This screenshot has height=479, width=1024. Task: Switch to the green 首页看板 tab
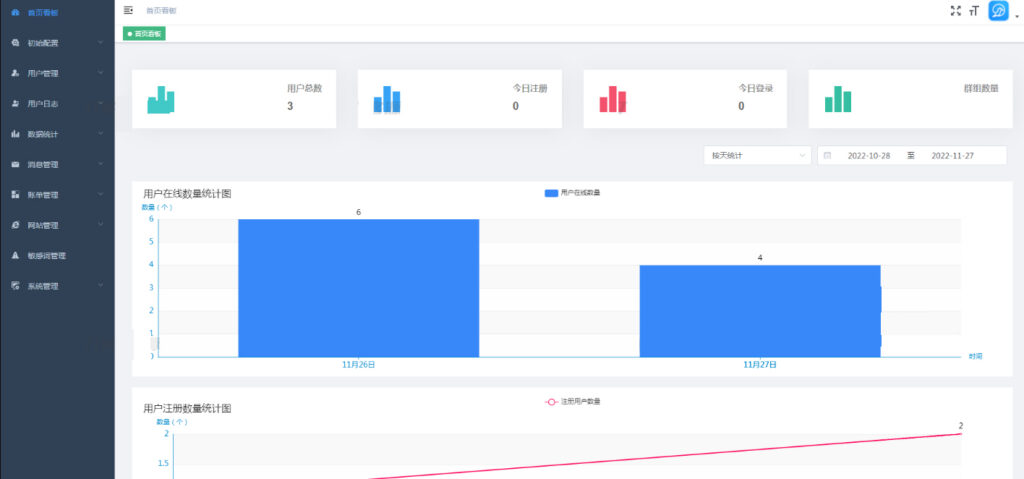[x=145, y=33]
